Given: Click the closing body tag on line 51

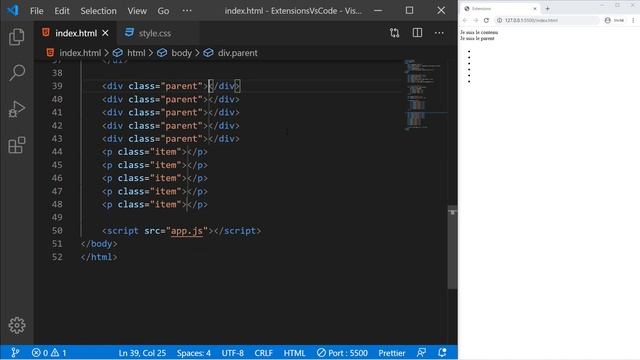Looking at the screenshot, I should coord(99,244).
